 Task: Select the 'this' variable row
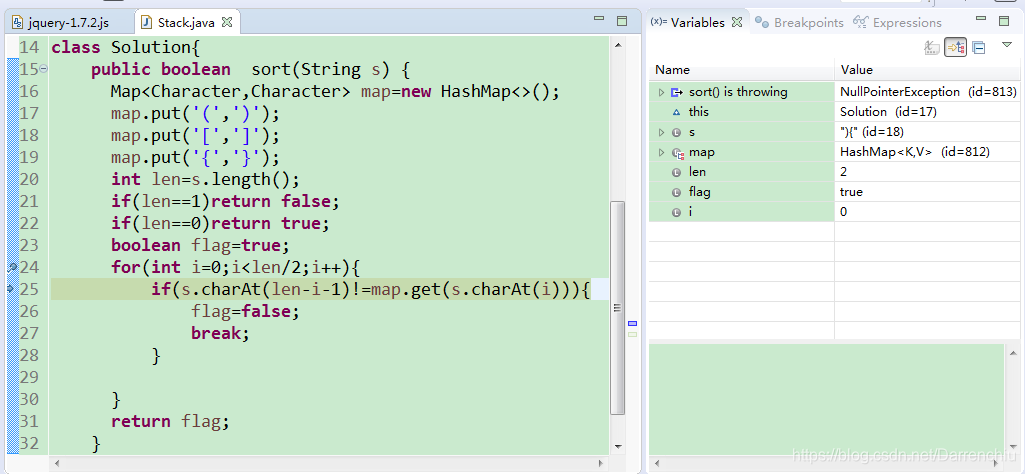(833, 112)
